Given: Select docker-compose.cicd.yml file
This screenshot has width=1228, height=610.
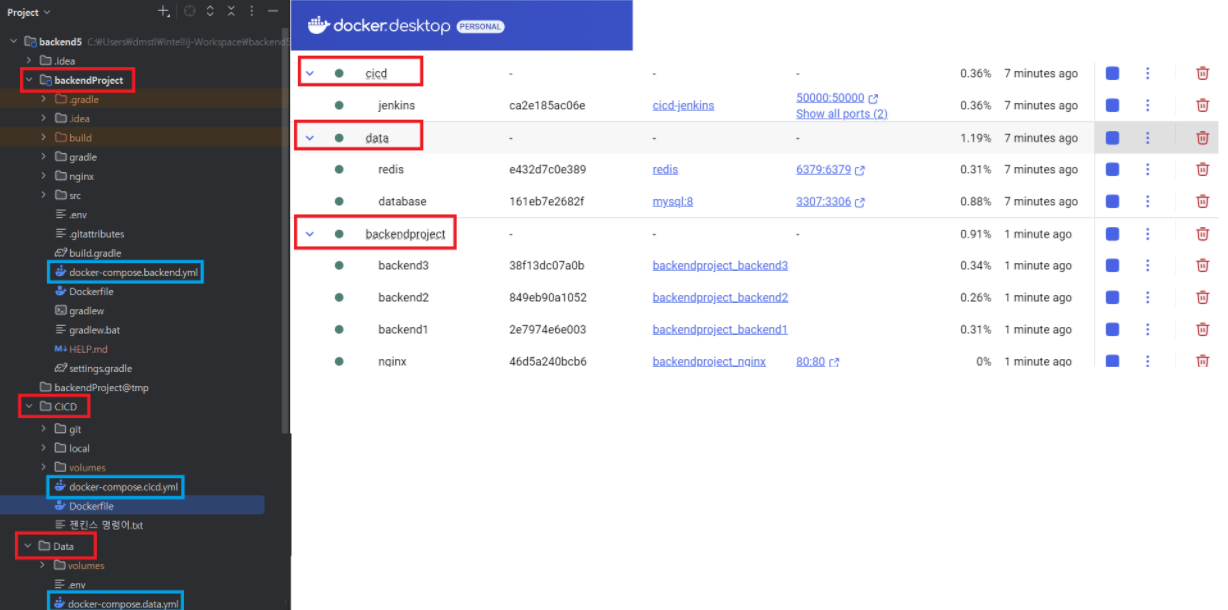Looking at the screenshot, I should [x=116, y=487].
